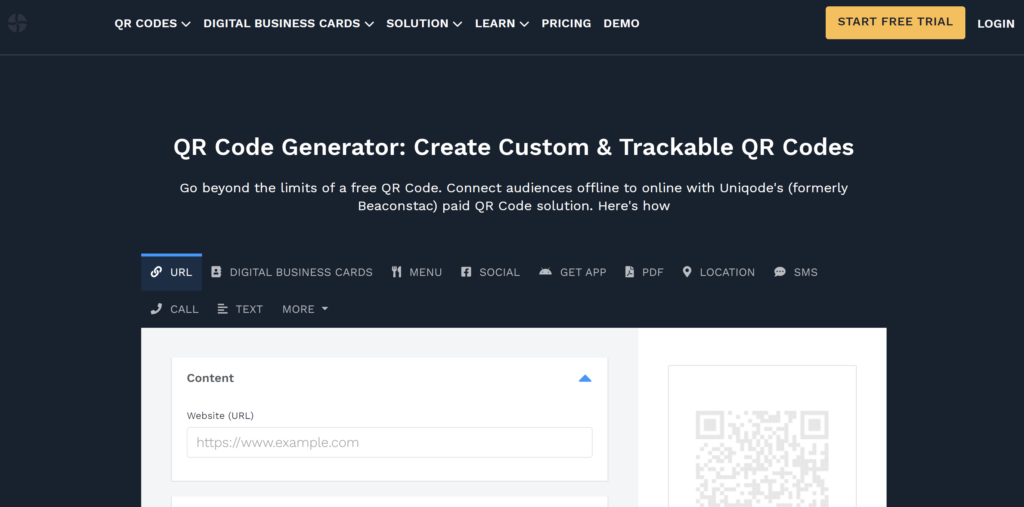1024x507 pixels.
Task: Open the More QR types dropdown
Action: point(305,309)
